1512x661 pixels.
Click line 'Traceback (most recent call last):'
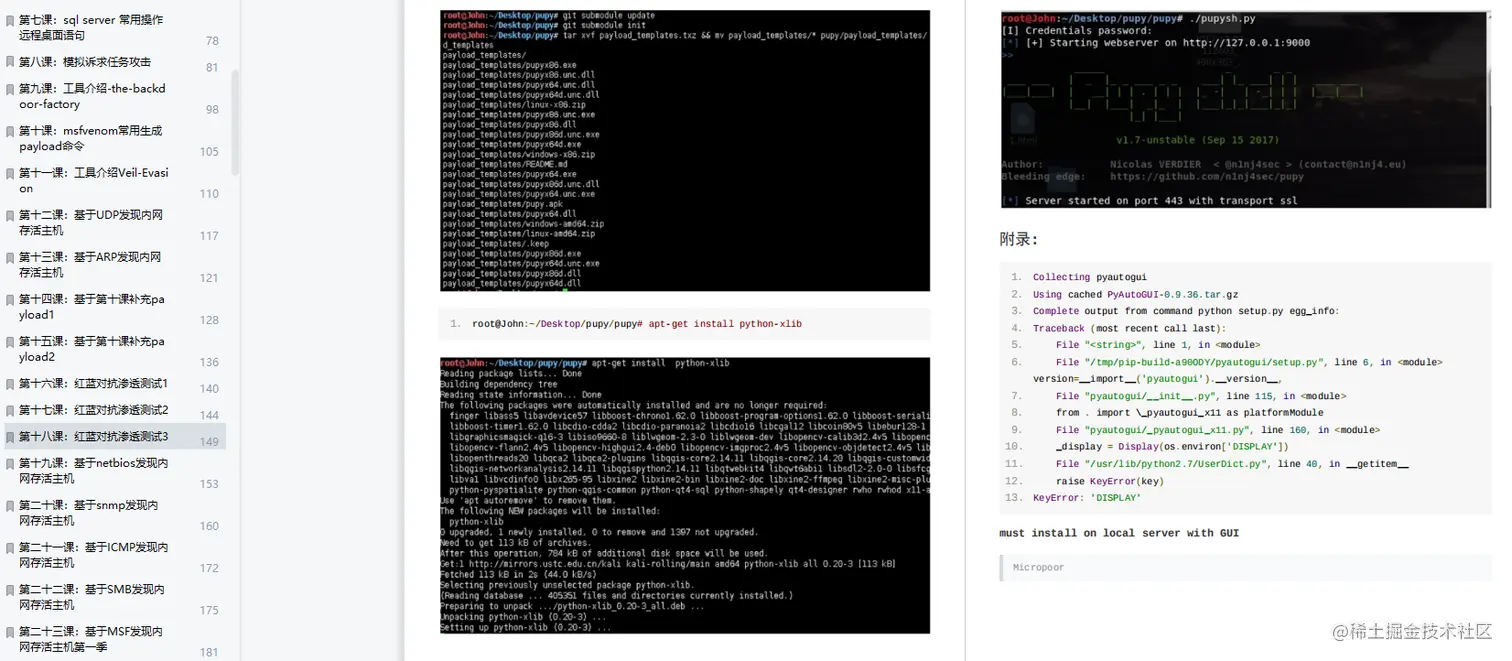tap(1129, 328)
